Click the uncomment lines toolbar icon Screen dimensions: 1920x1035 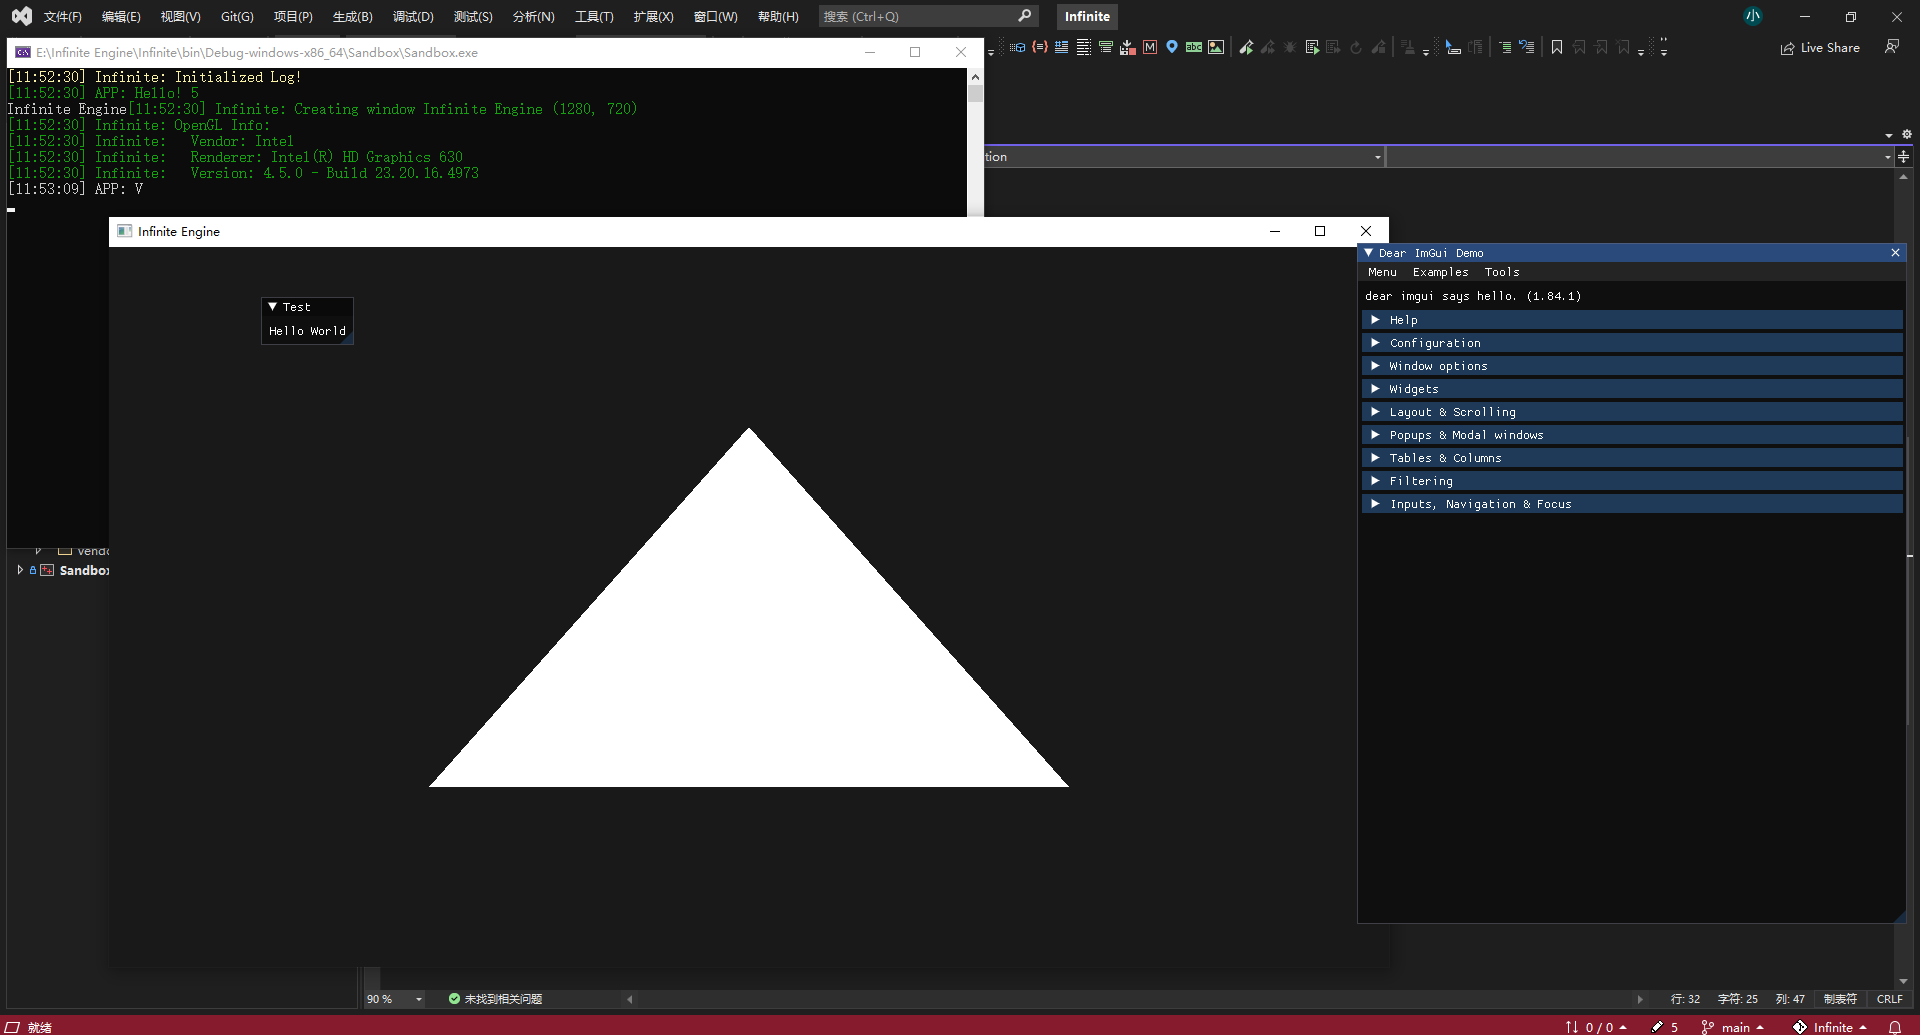click(x=1526, y=47)
